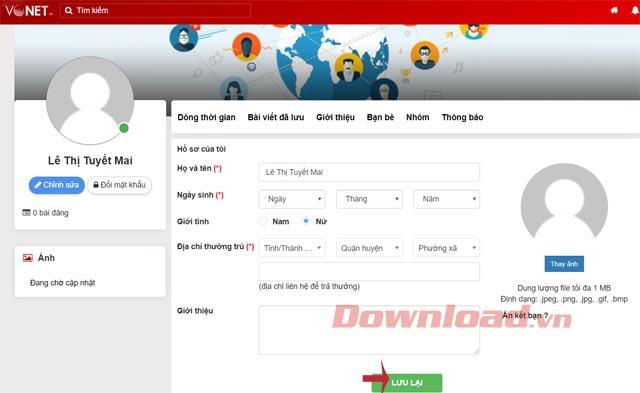Viewport: 640px width, 393px height.
Task: Click the large profile avatar on left
Action: [90, 100]
